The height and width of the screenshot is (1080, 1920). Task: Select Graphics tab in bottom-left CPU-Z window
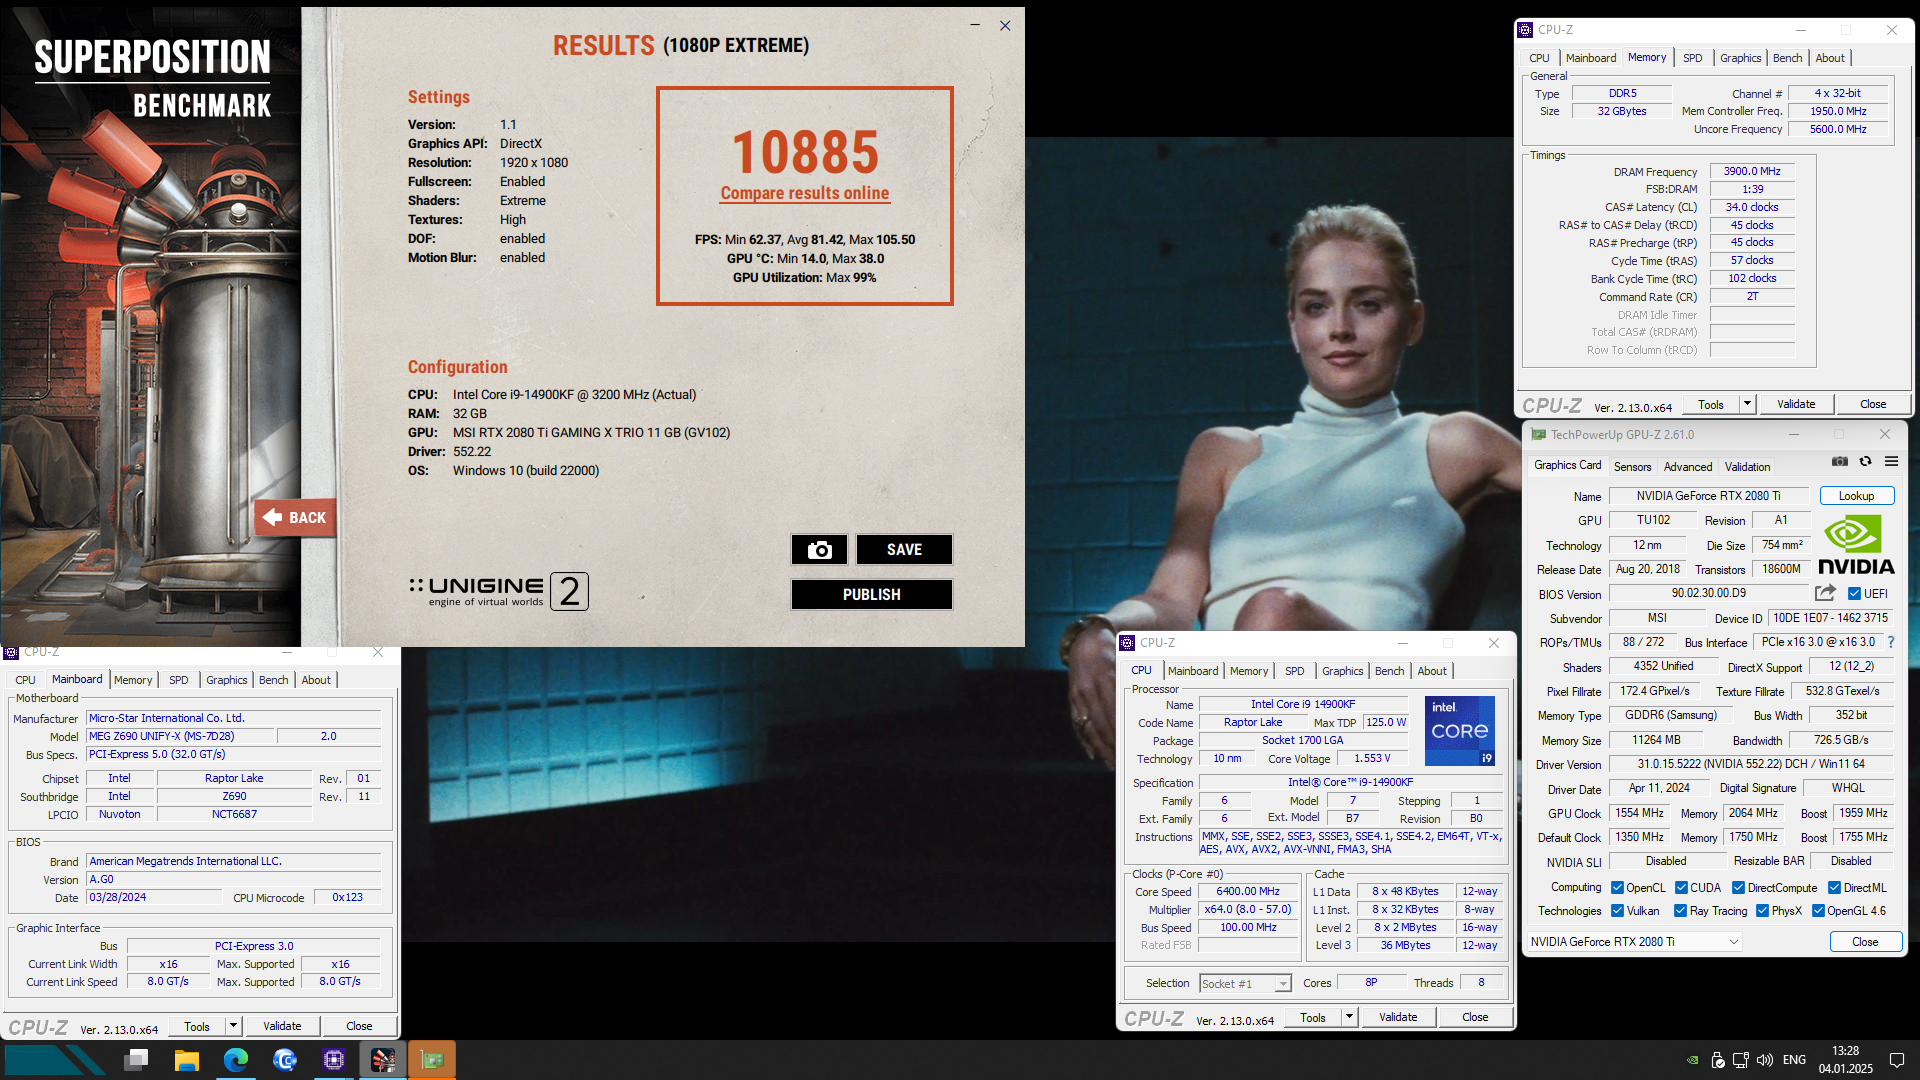[x=226, y=680]
